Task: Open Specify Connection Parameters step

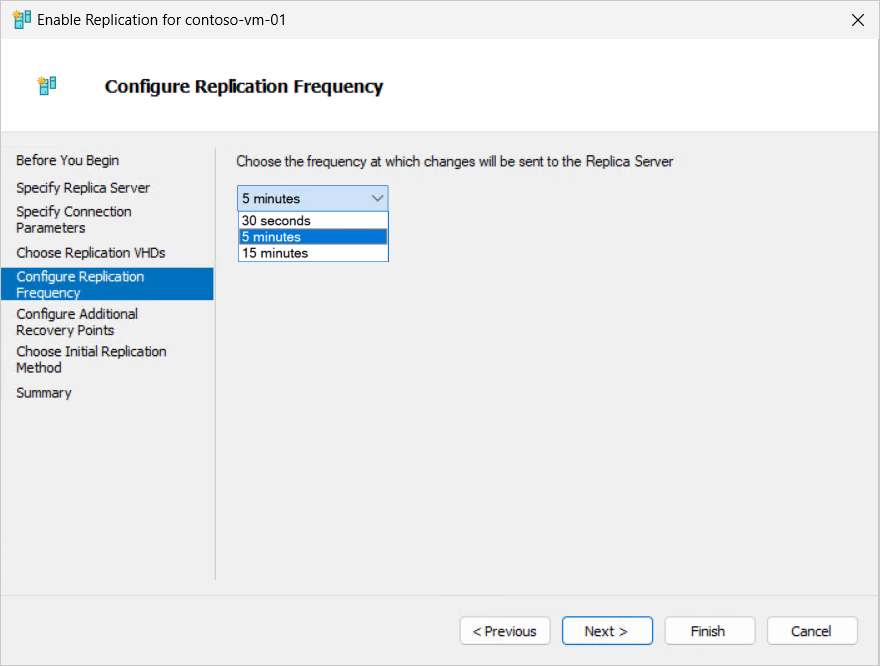Action: pos(74,219)
